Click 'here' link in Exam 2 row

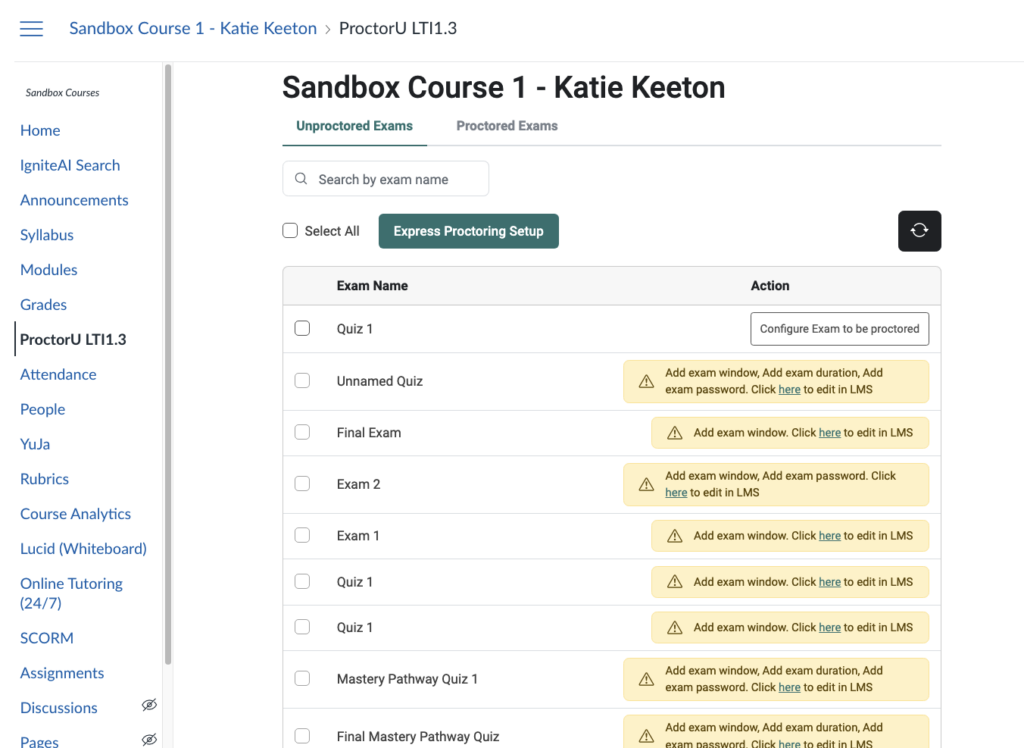[x=676, y=493]
